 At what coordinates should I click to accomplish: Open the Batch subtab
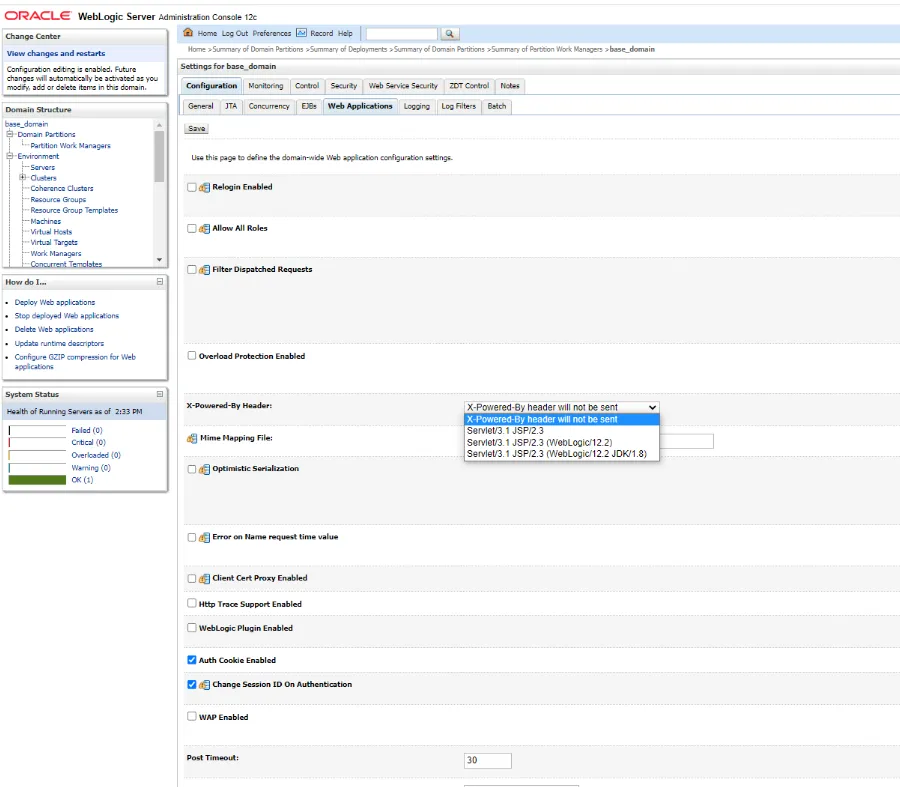tap(496, 107)
